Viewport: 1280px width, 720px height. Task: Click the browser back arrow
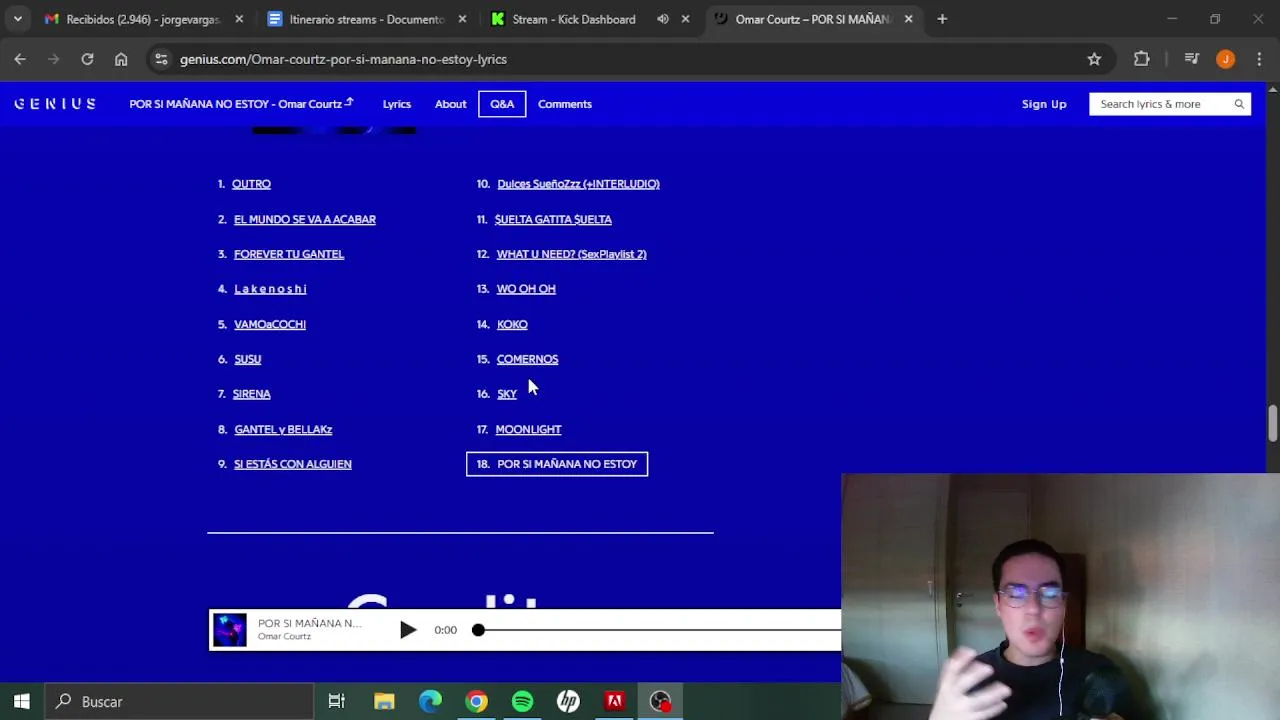click(20, 59)
